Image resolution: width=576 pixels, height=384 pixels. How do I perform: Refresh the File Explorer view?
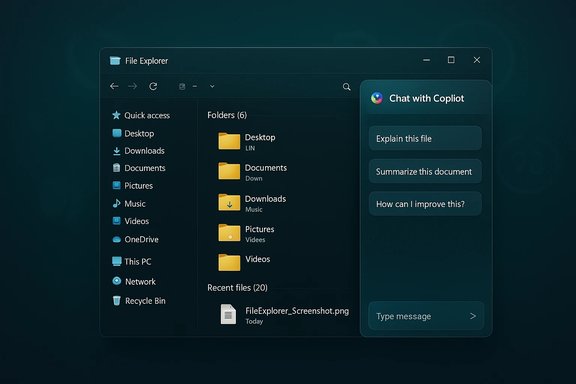click(153, 86)
